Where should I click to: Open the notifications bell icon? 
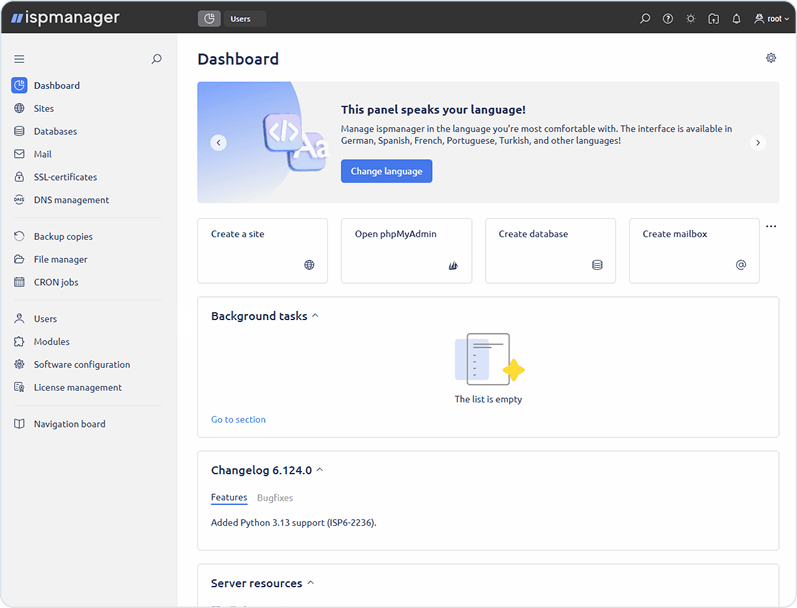(x=736, y=19)
